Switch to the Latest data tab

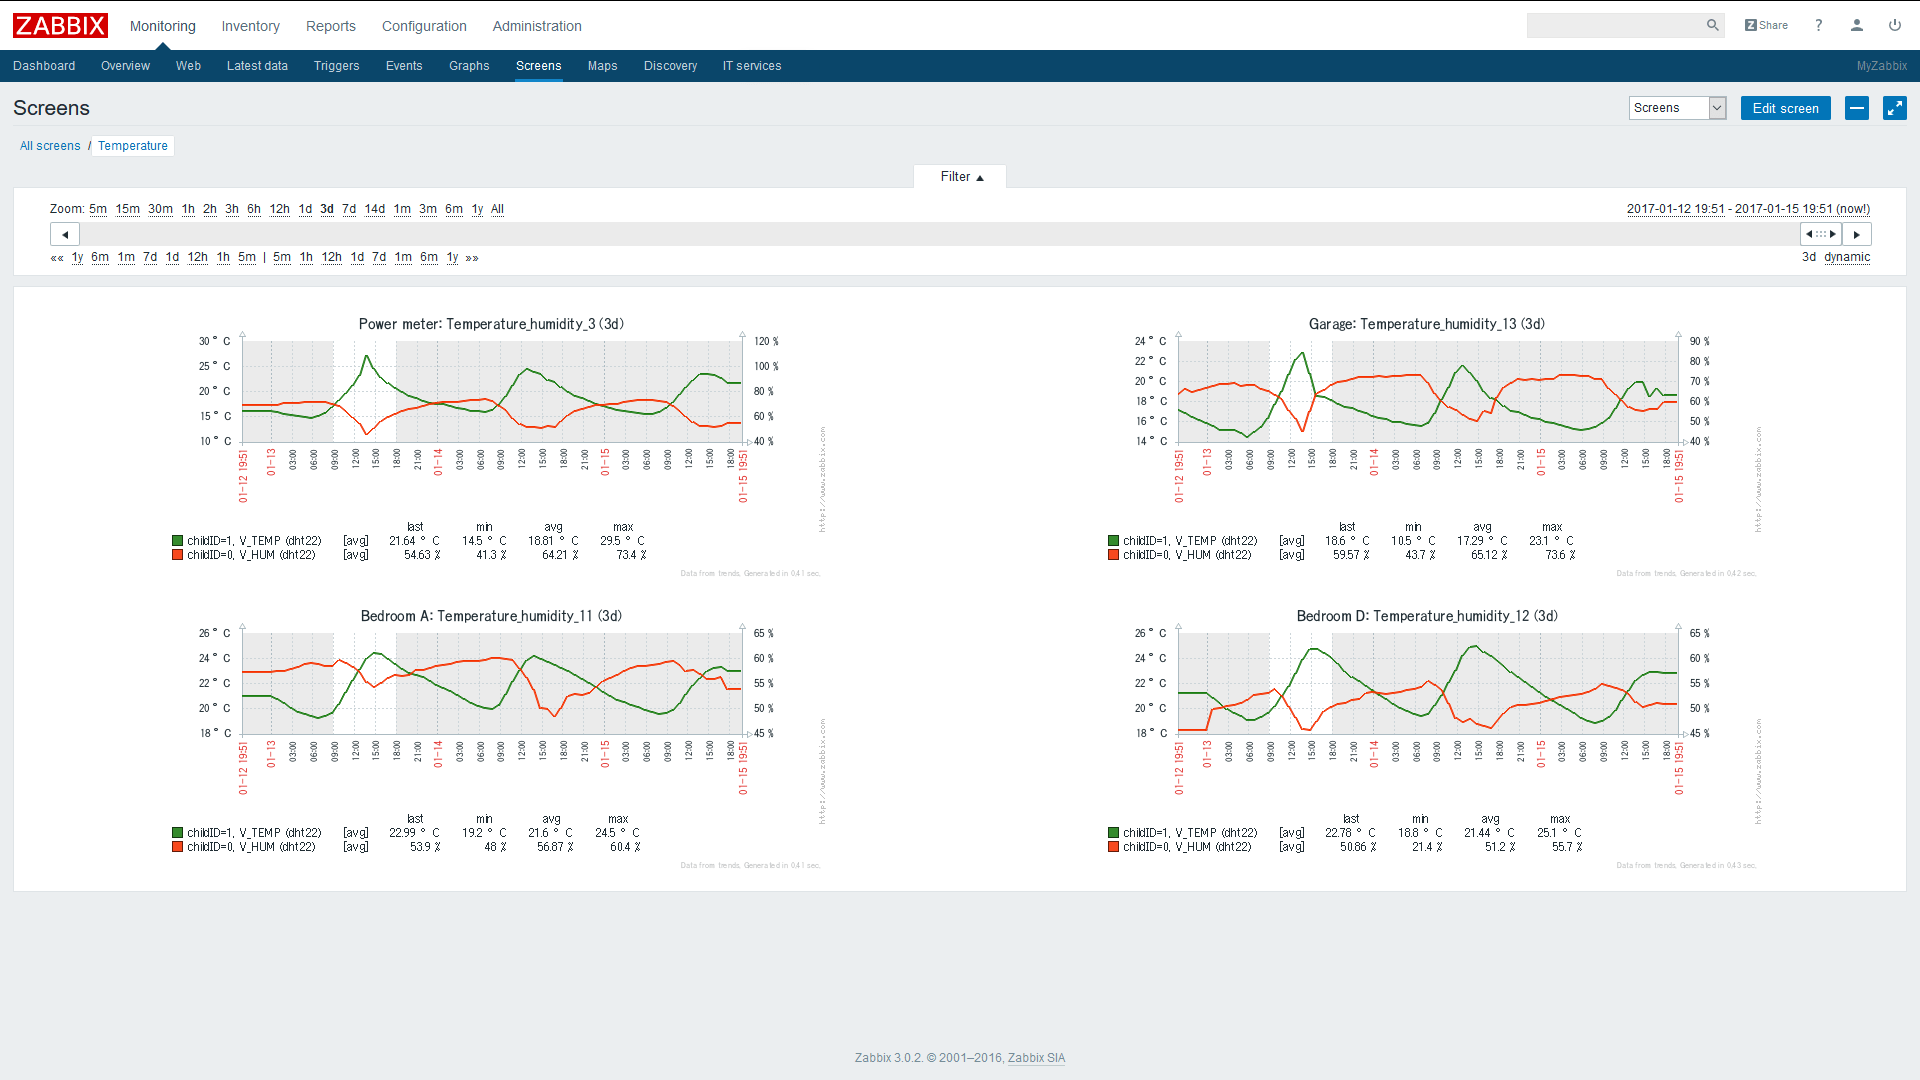(x=257, y=66)
